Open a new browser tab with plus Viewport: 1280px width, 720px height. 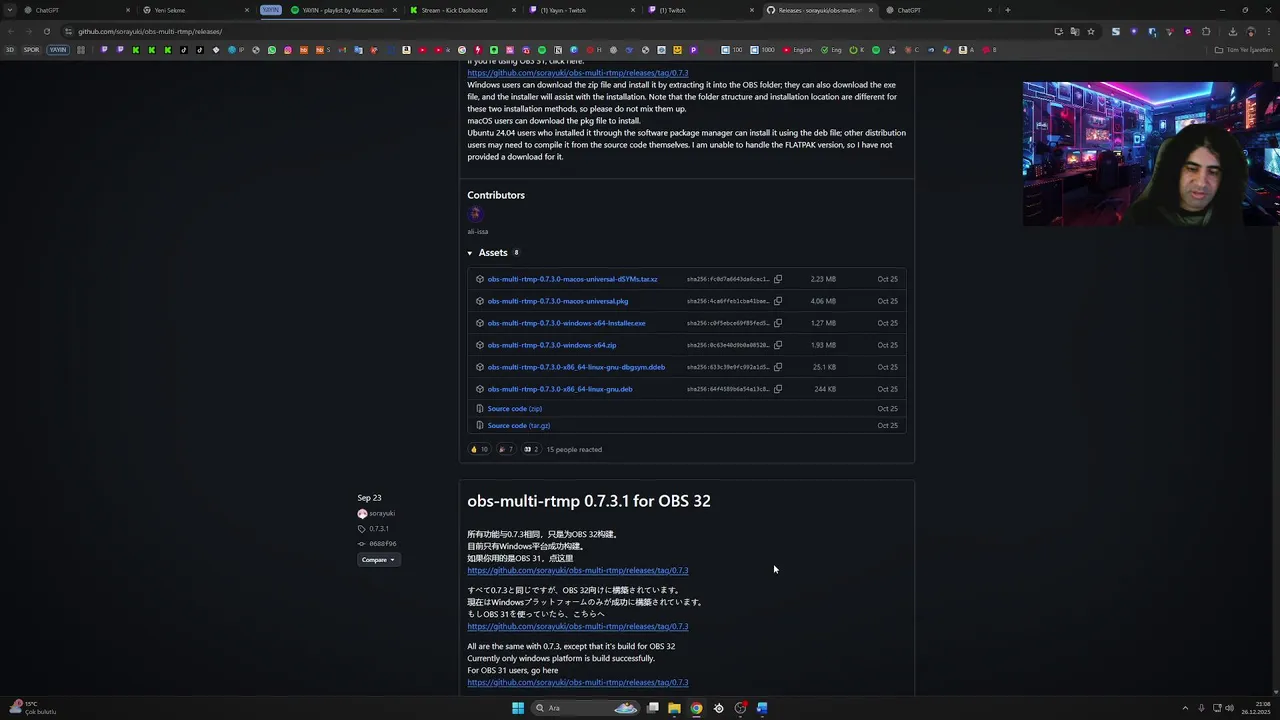coord(1007,10)
